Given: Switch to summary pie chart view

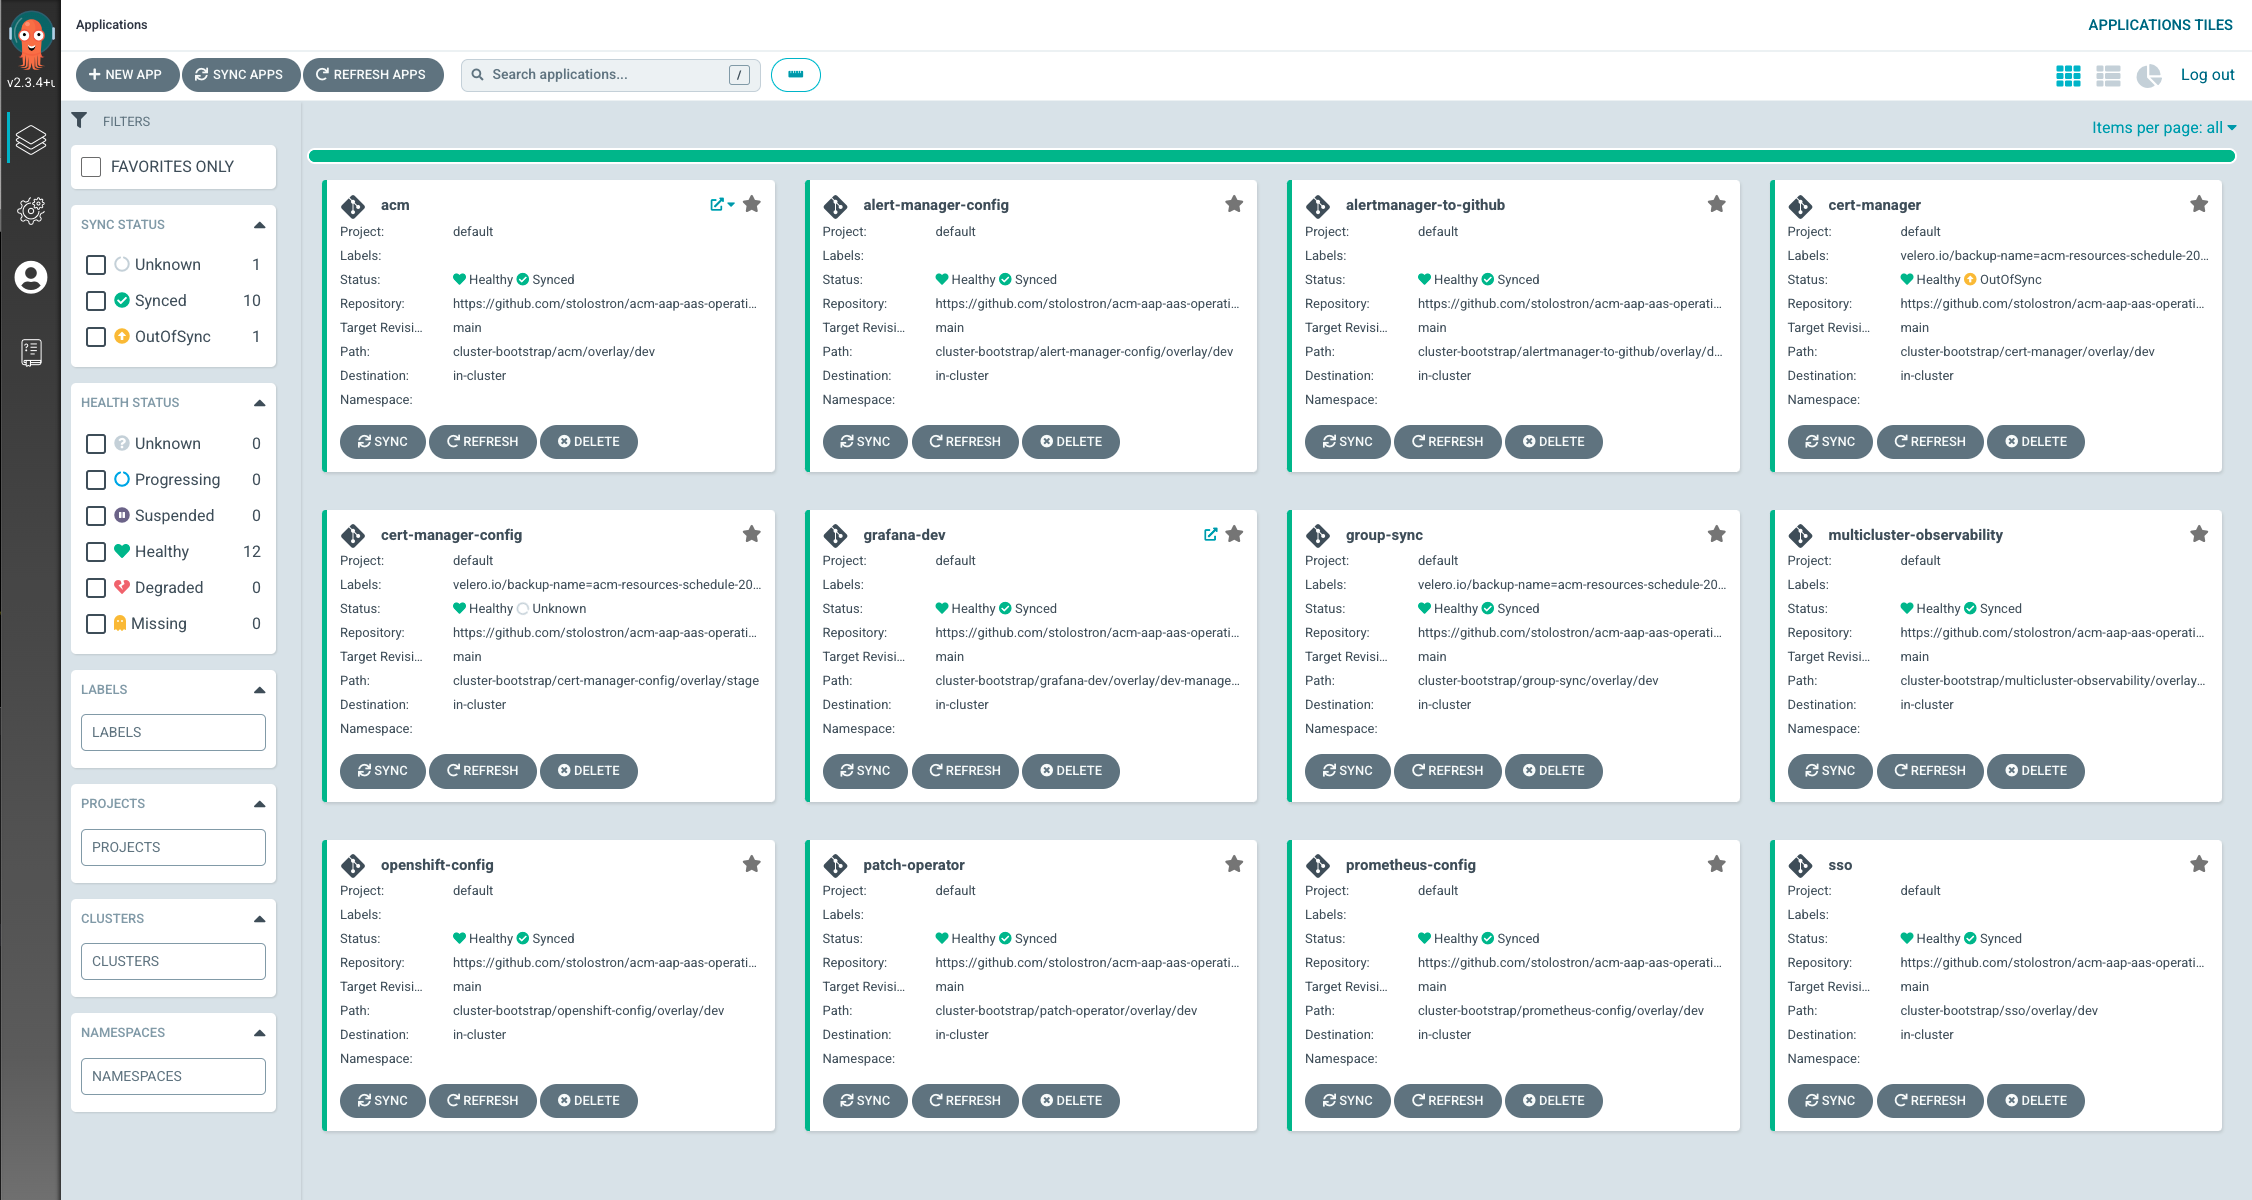Looking at the screenshot, I should click(x=2149, y=76).
